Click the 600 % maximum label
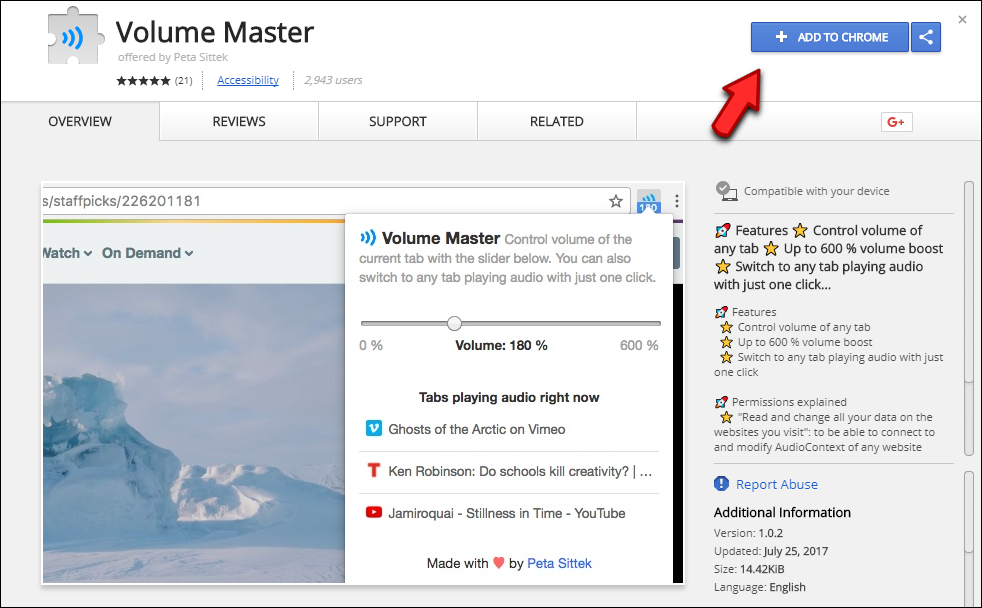Screen dimensions: 982x608 (x=639, y=345)
